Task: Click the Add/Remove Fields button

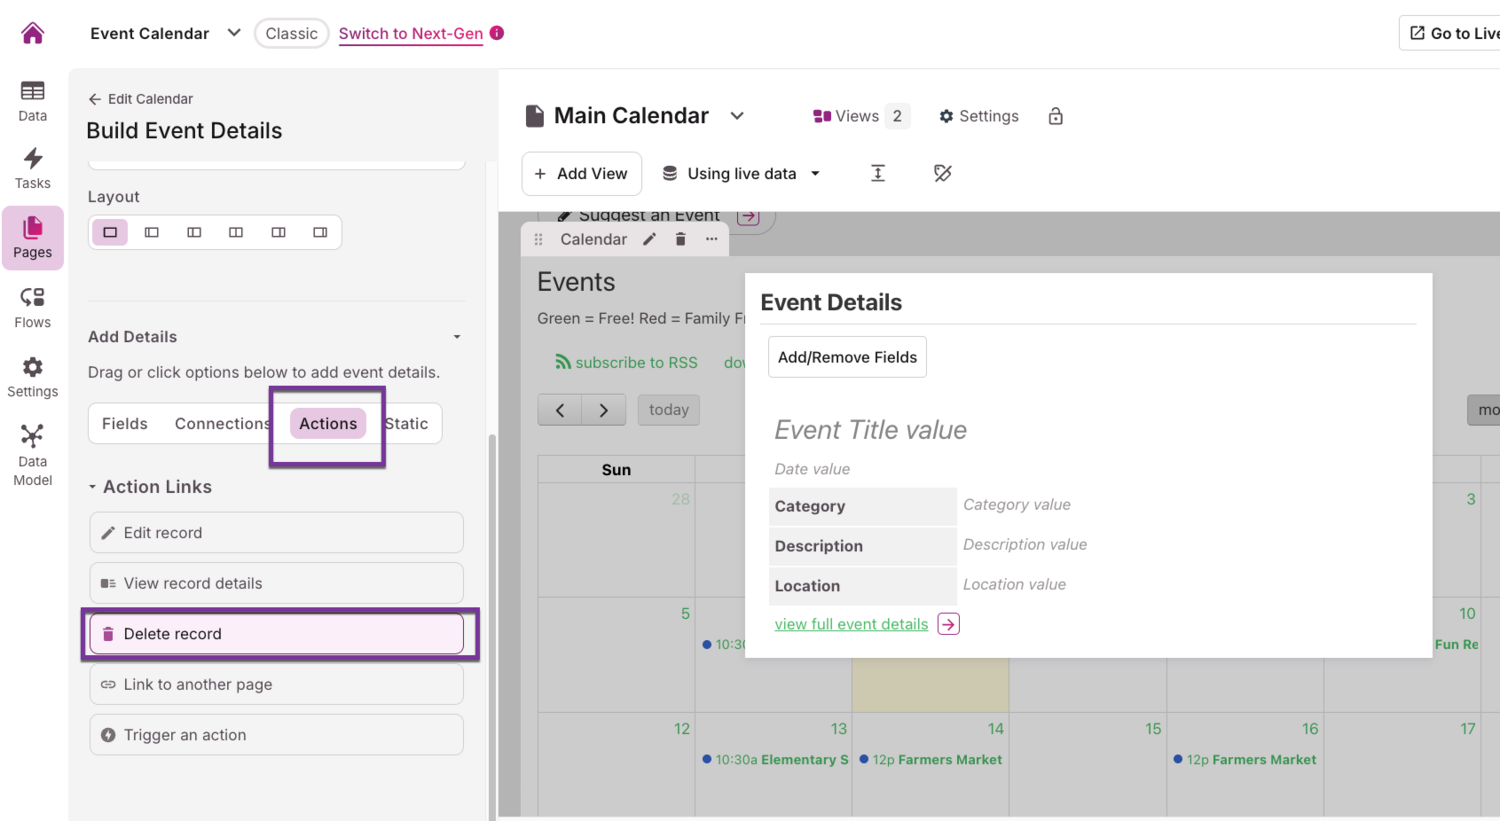Action: click(847, 357)
